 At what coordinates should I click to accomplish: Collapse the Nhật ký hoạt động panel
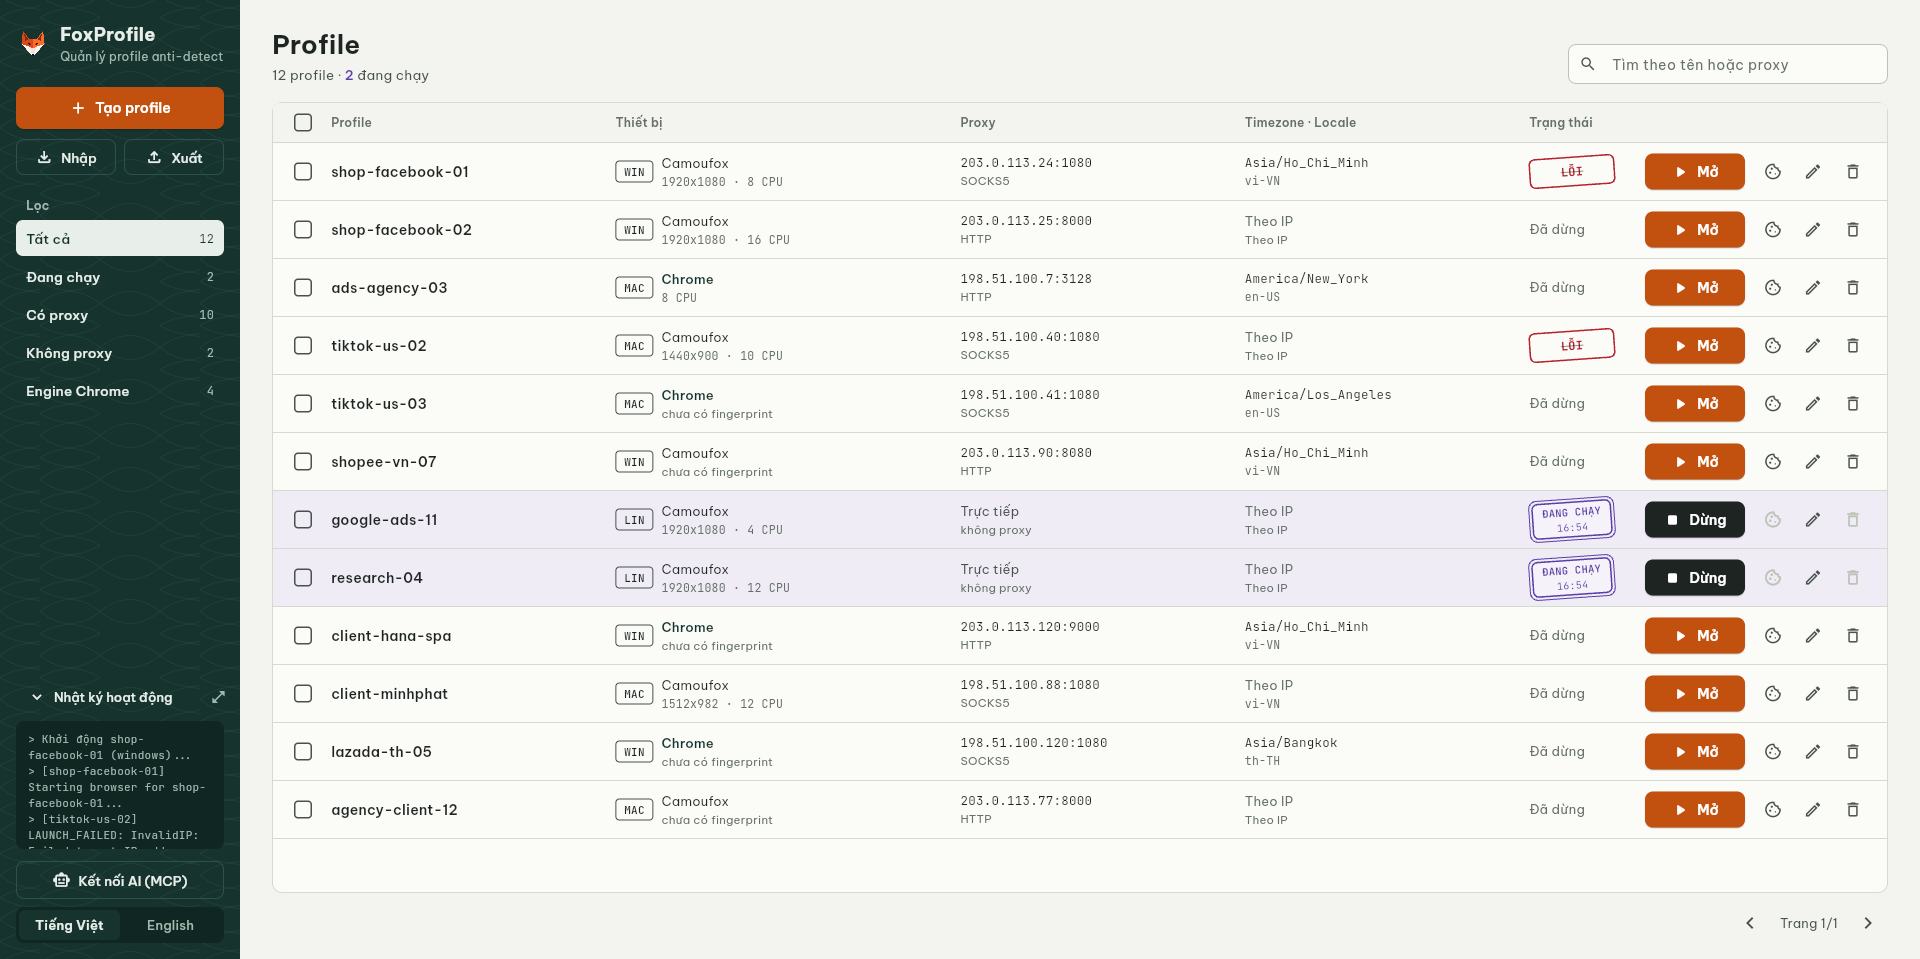click(x=101, y=697)
